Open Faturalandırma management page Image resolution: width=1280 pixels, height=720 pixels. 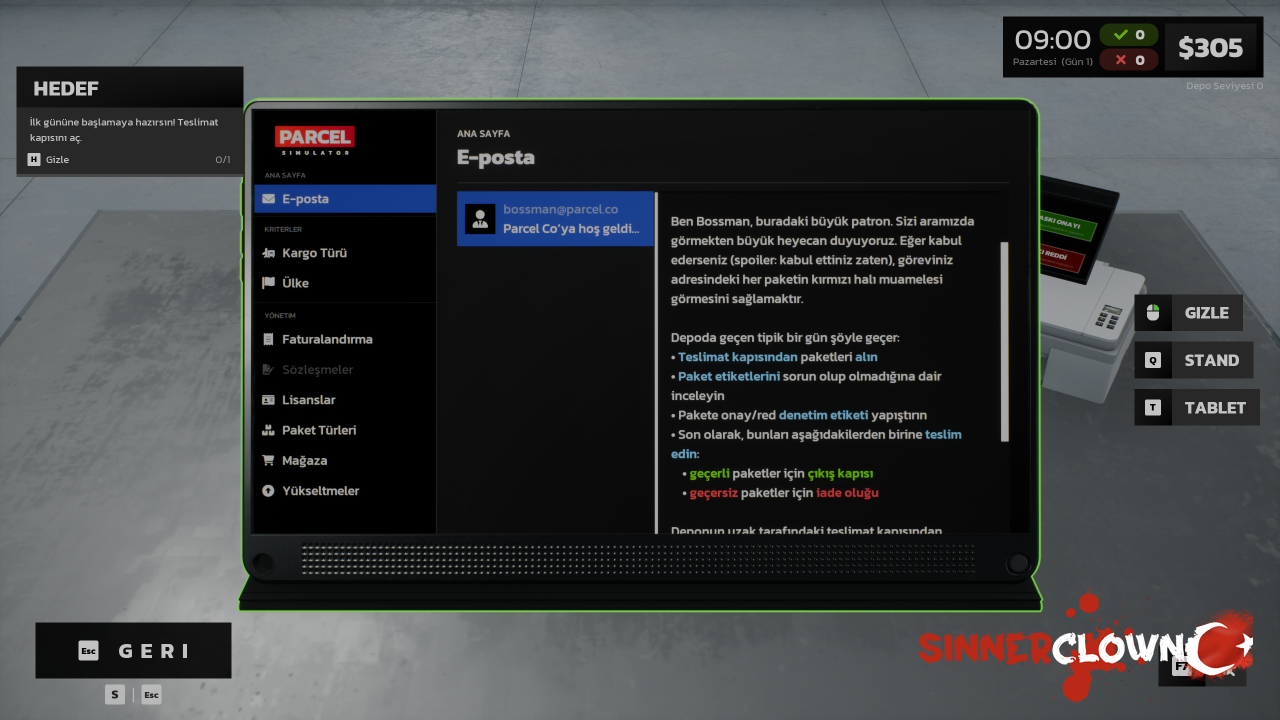click(x=345, y=339)
